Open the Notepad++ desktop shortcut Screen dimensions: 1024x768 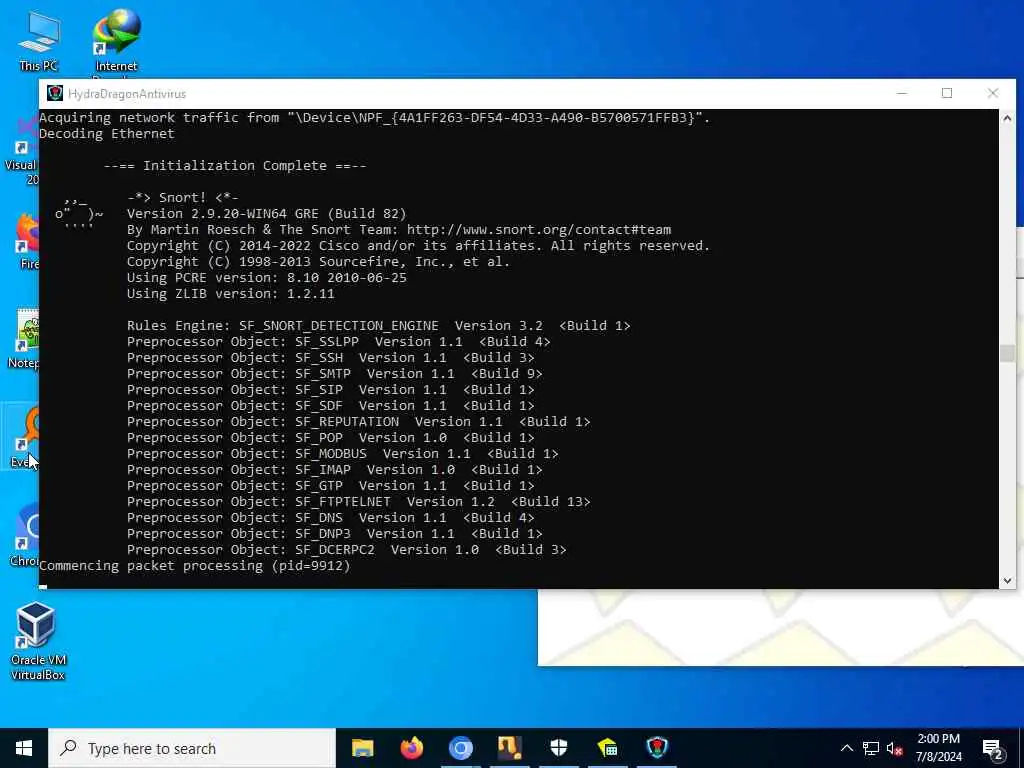[x=26, y=339]
